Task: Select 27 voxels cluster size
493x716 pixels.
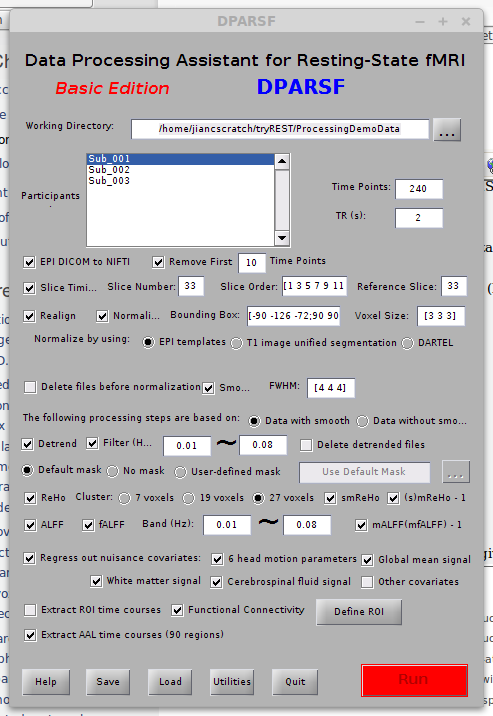Action: click(258, 498)
